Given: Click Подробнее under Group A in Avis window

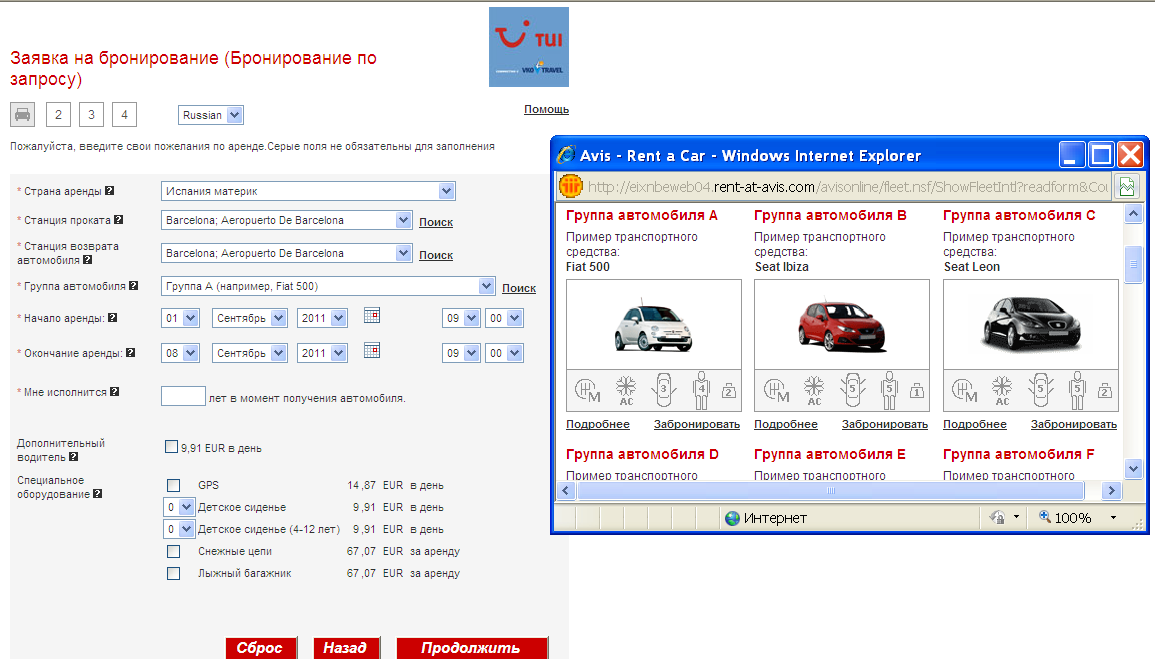Looking at the screenshot, I should click(x=598, y=424).
